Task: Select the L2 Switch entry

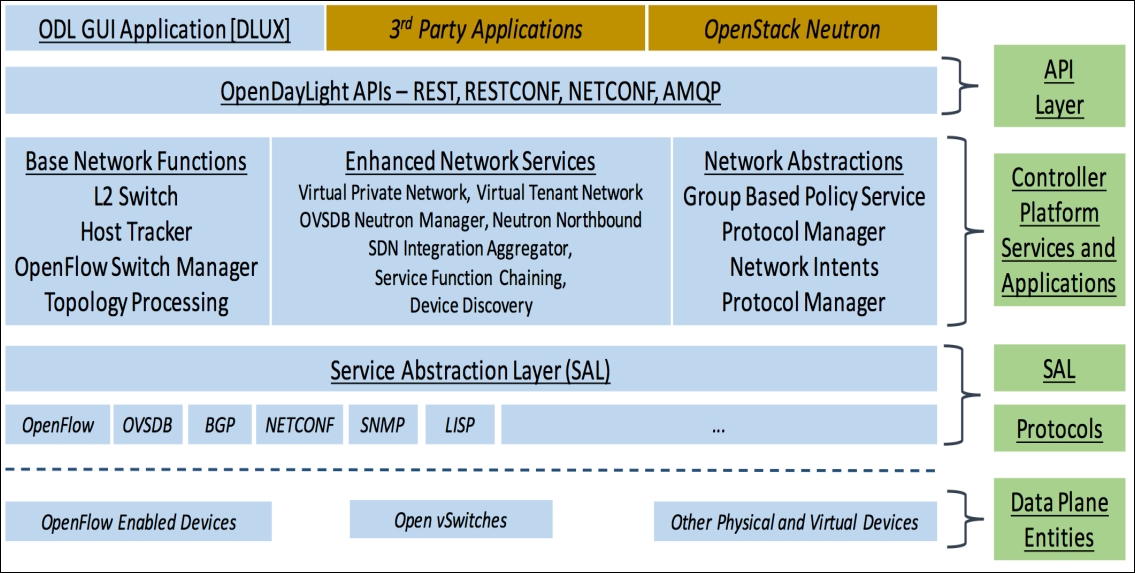Action: point(136,196)
